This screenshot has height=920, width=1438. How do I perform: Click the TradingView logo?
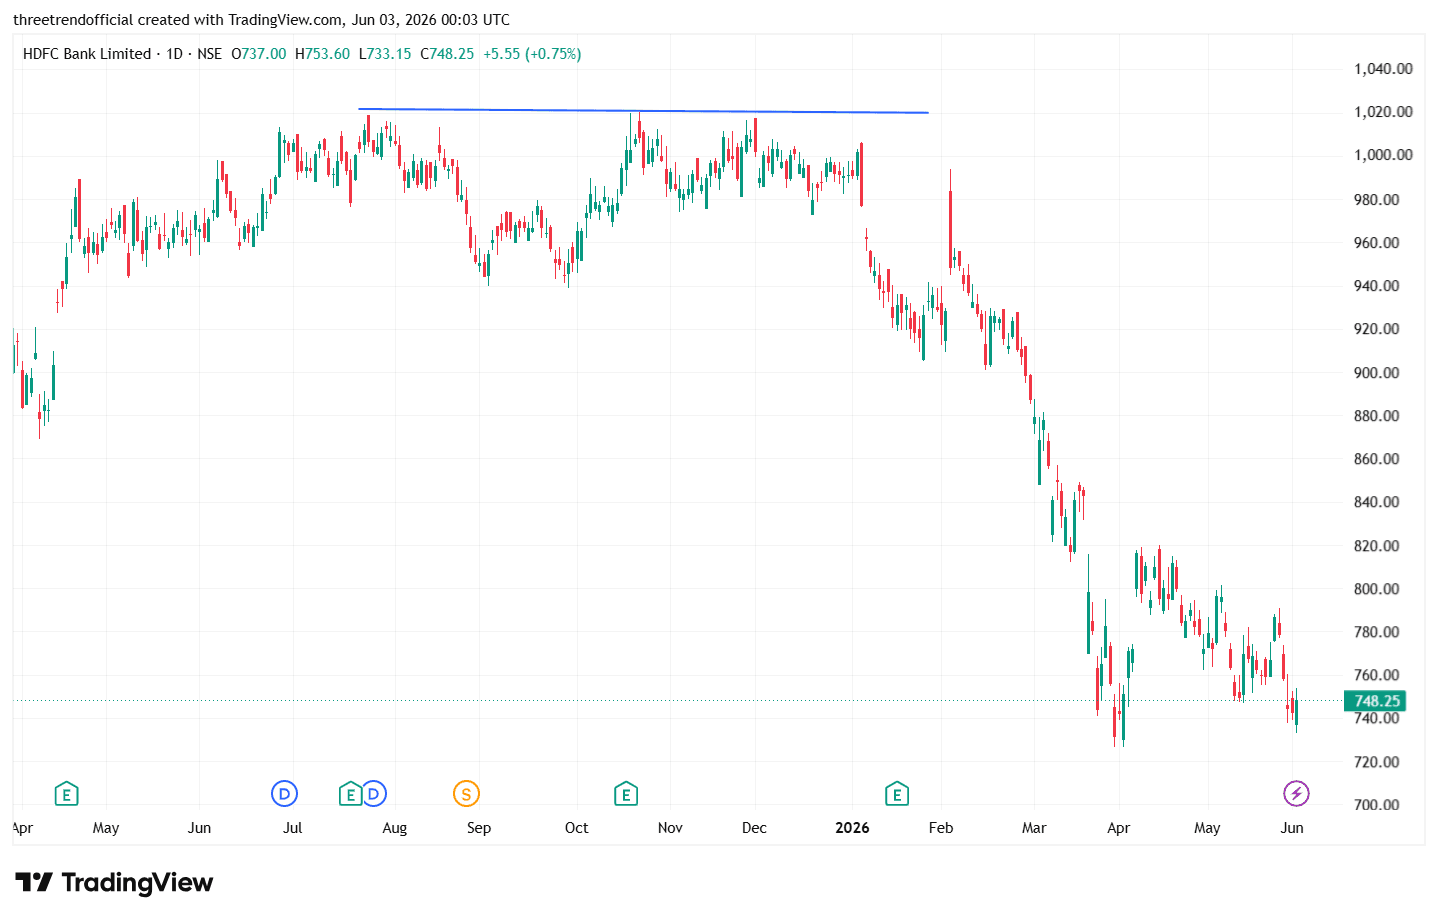coord(115,883)
